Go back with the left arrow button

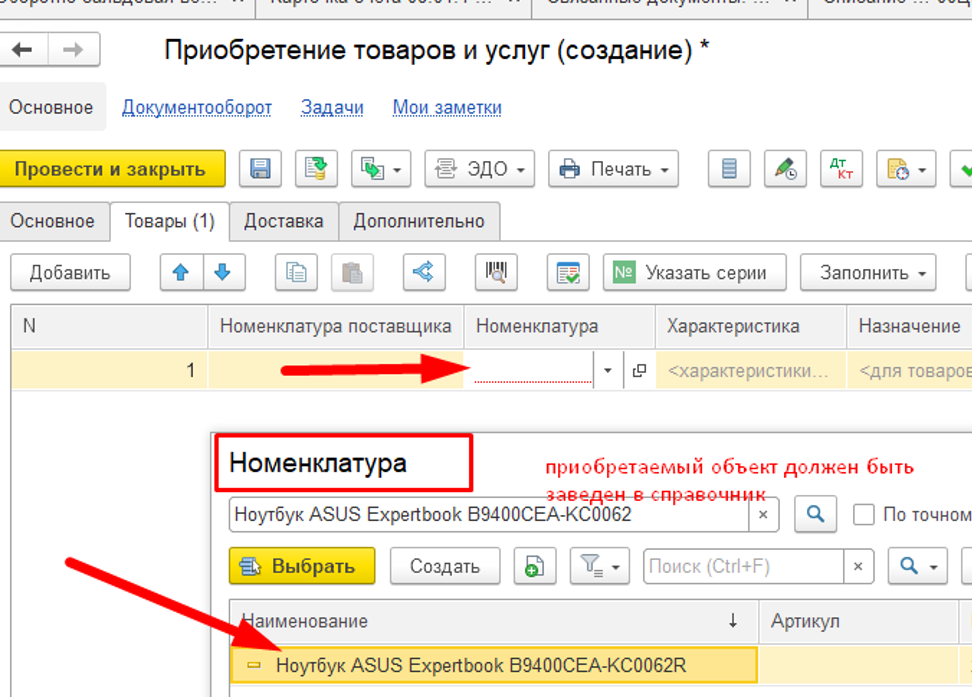point(23,50)
